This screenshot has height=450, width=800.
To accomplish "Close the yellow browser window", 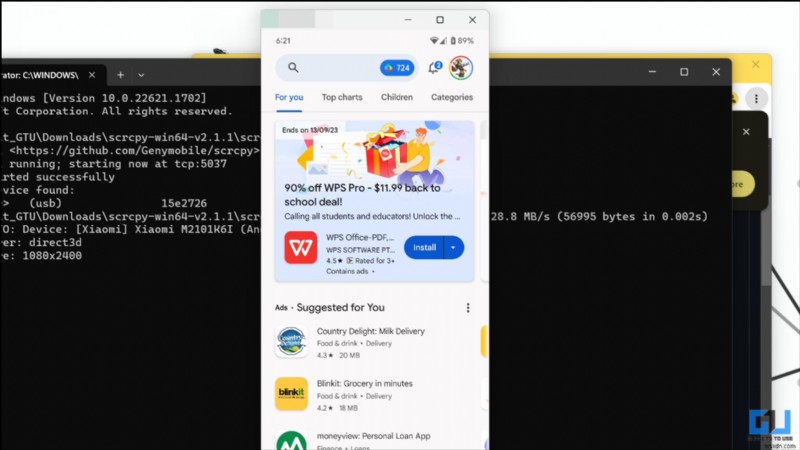I will 756,64.
